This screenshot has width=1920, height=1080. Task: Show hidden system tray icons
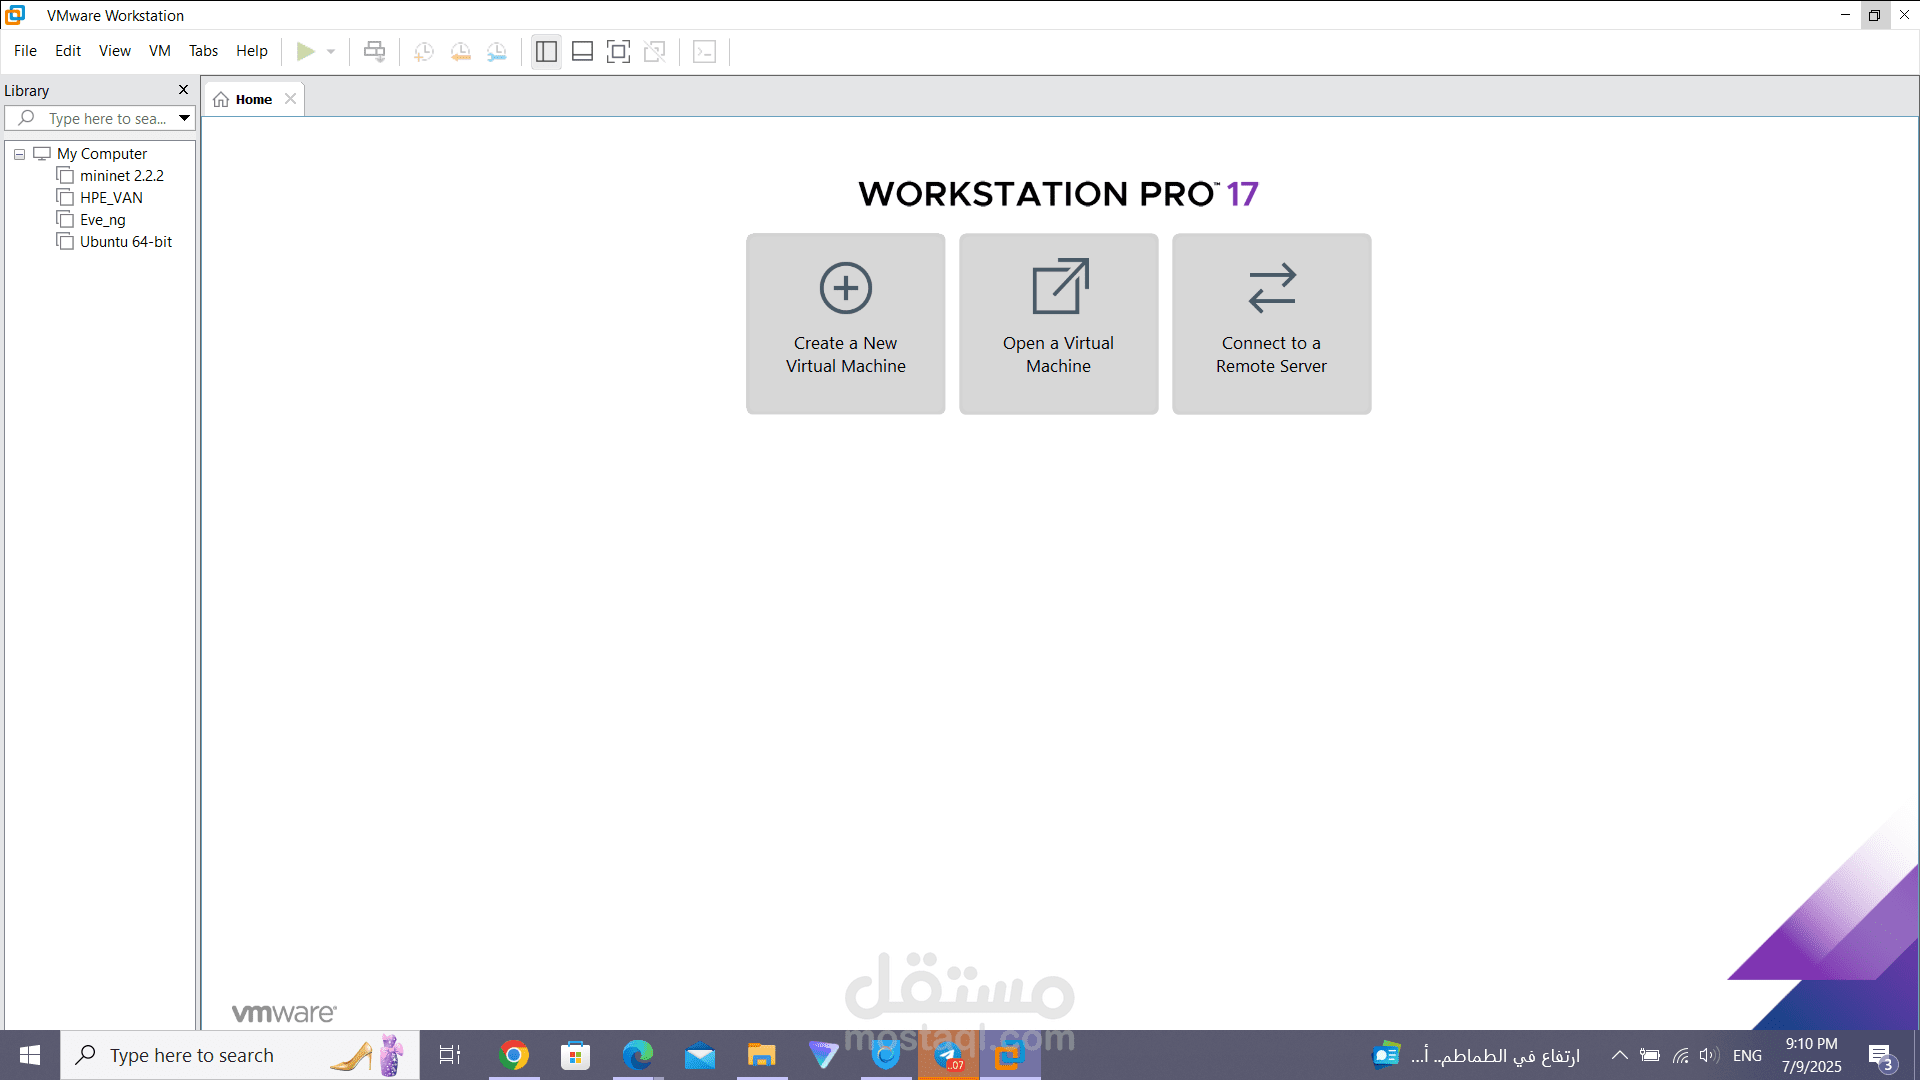pos(1619,1055)
